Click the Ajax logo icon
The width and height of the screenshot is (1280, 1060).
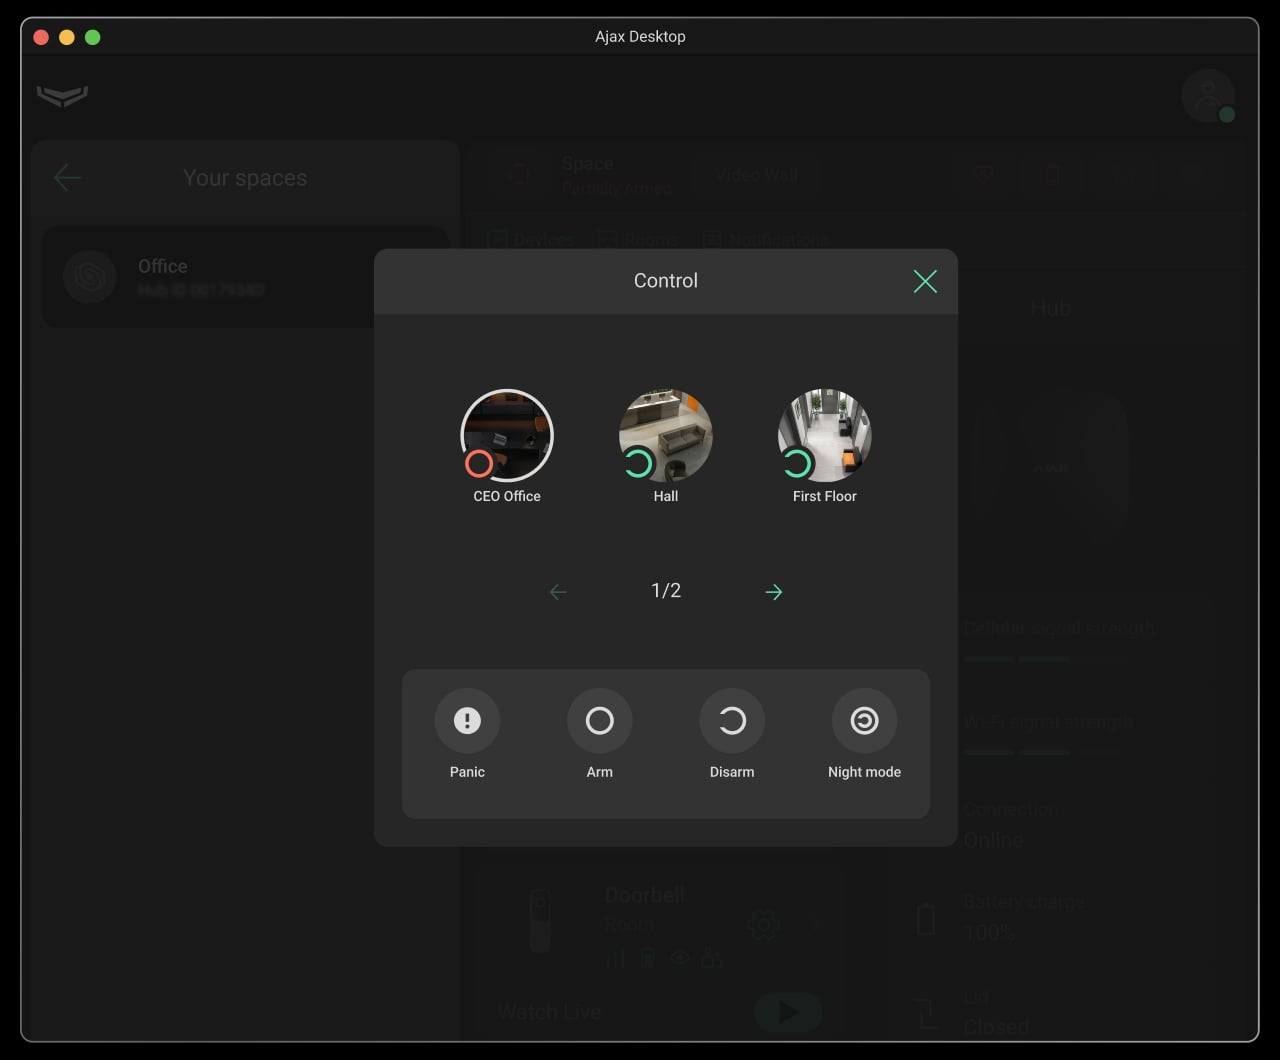pos(62,96)
